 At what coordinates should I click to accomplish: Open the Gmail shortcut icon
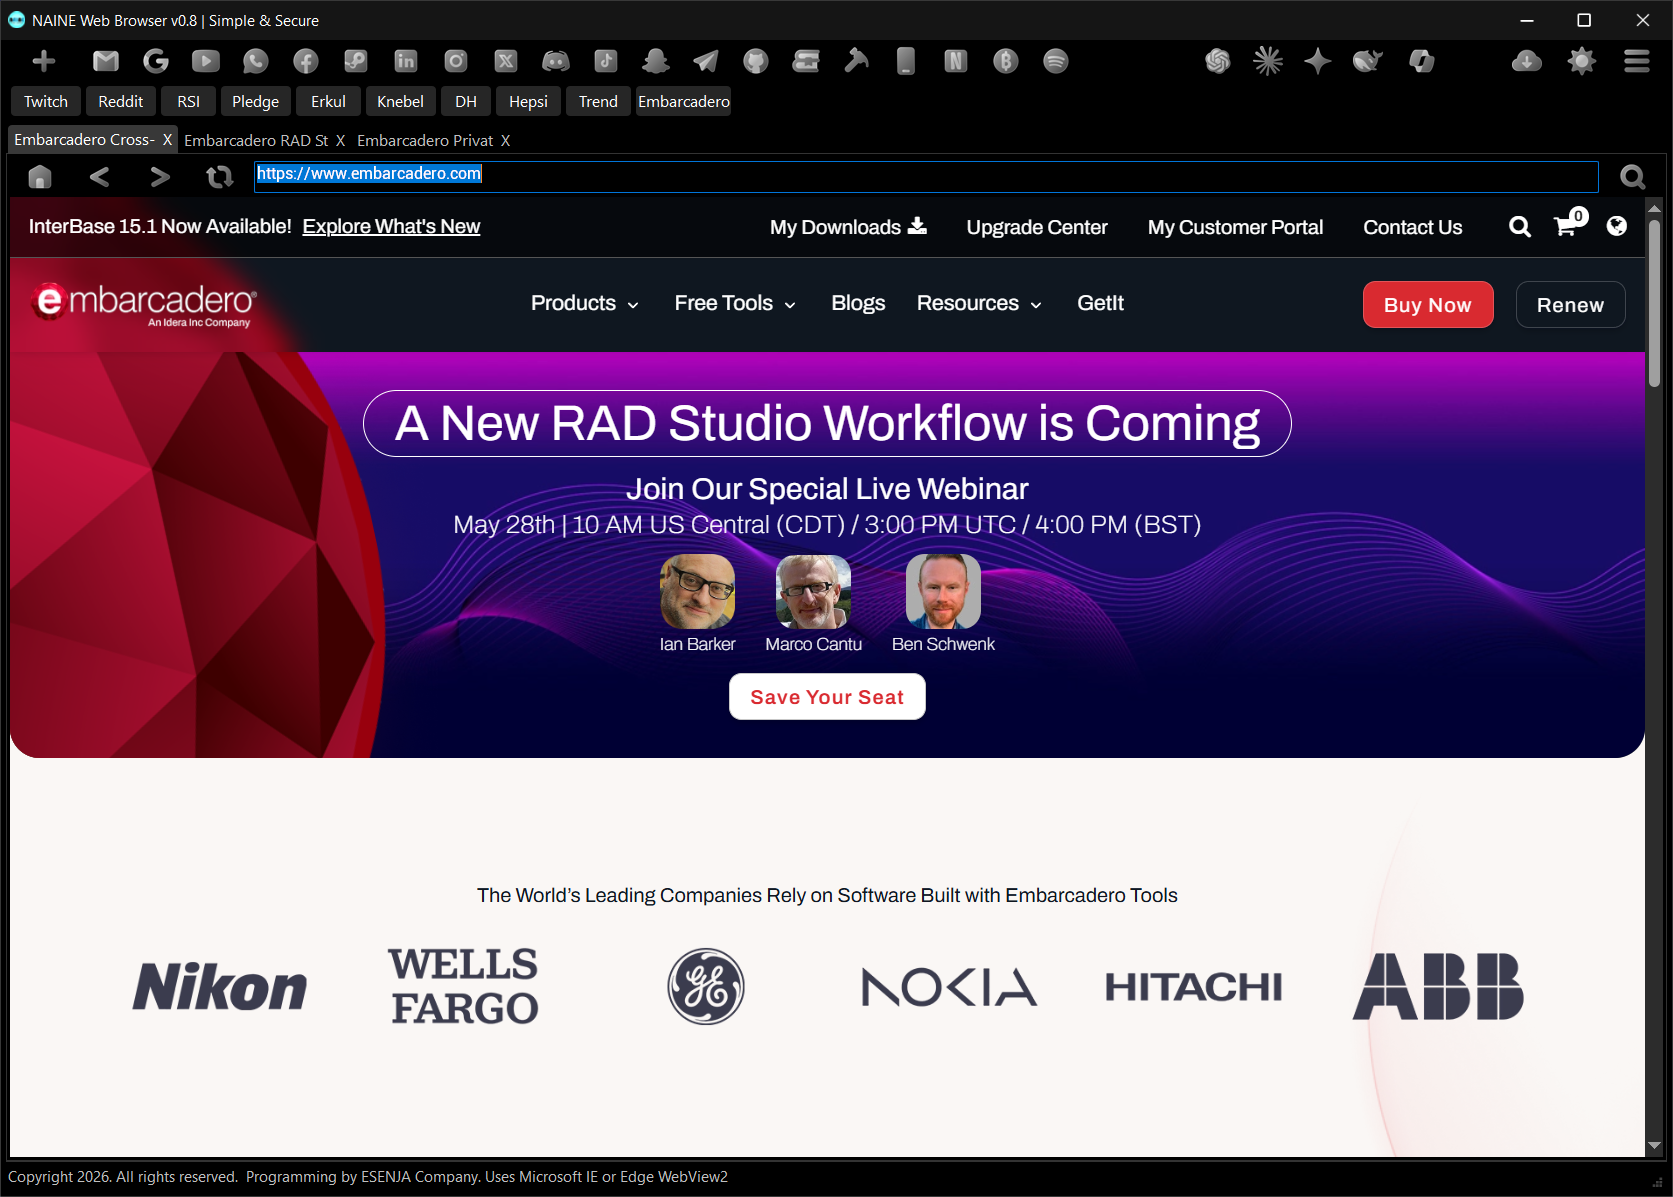pyautogui.click(x=106, y=61)
